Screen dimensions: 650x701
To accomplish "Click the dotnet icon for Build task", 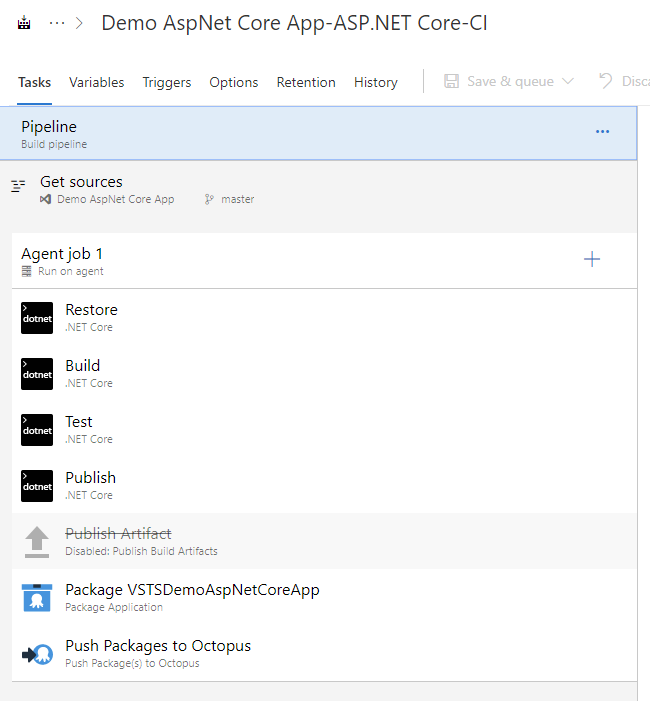I will click(37, 374).
